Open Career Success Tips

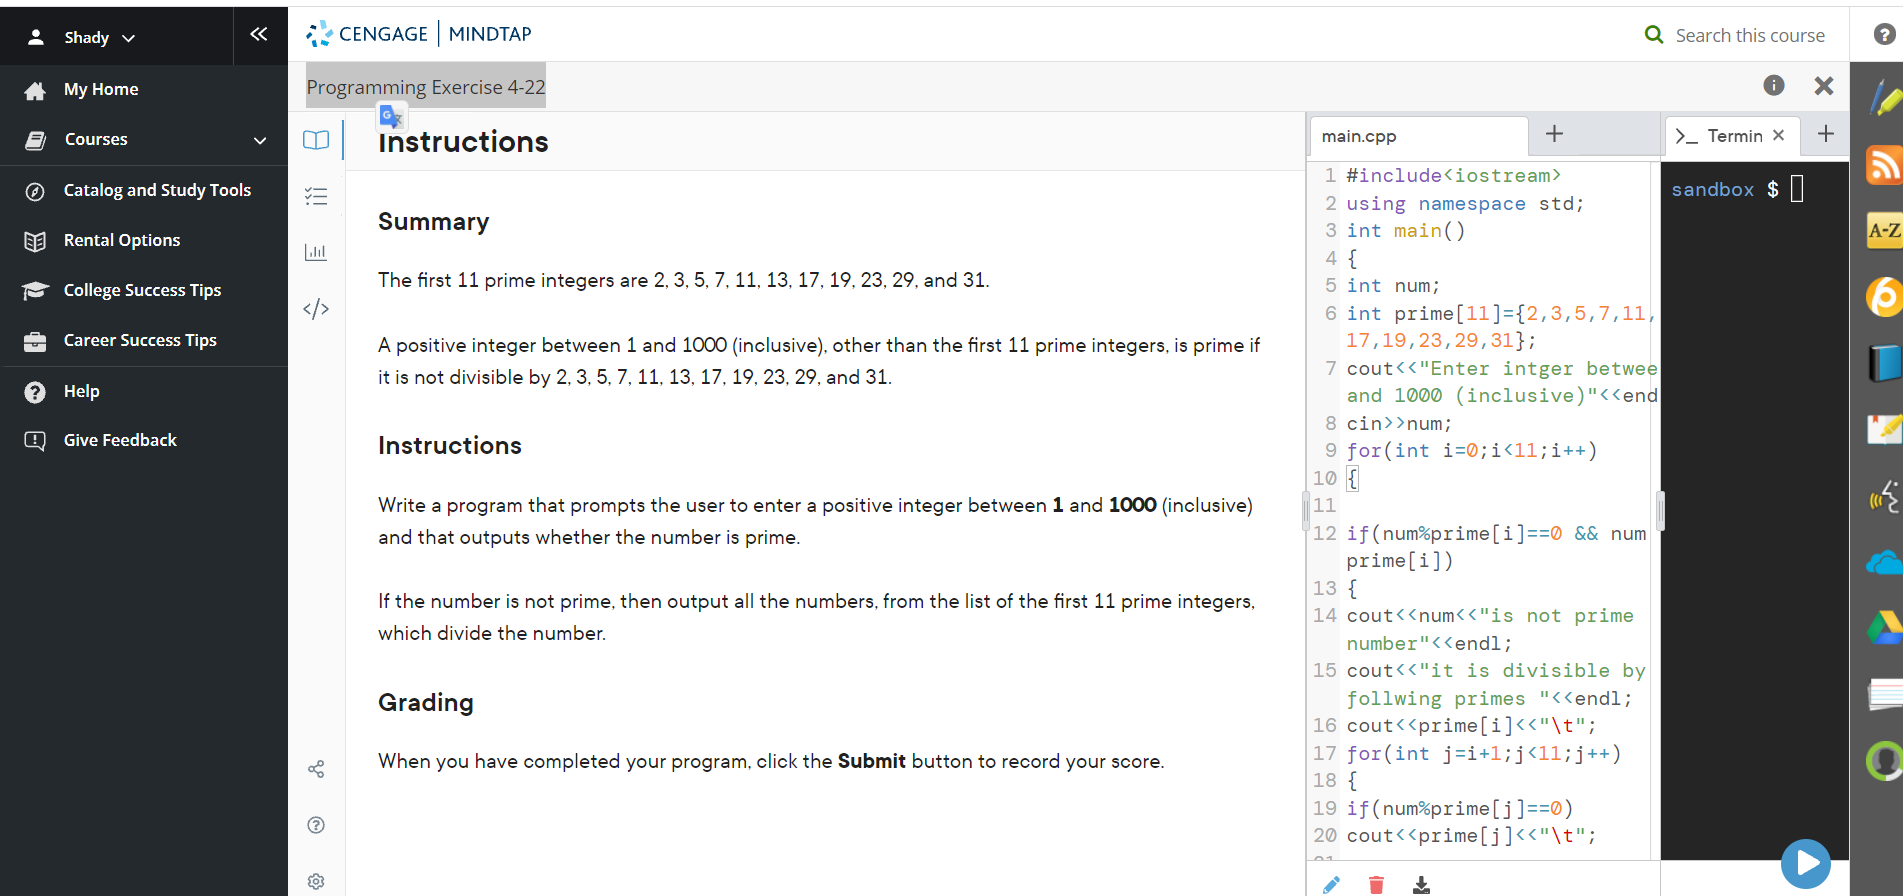pyautogui.click(x=140, y=340)
